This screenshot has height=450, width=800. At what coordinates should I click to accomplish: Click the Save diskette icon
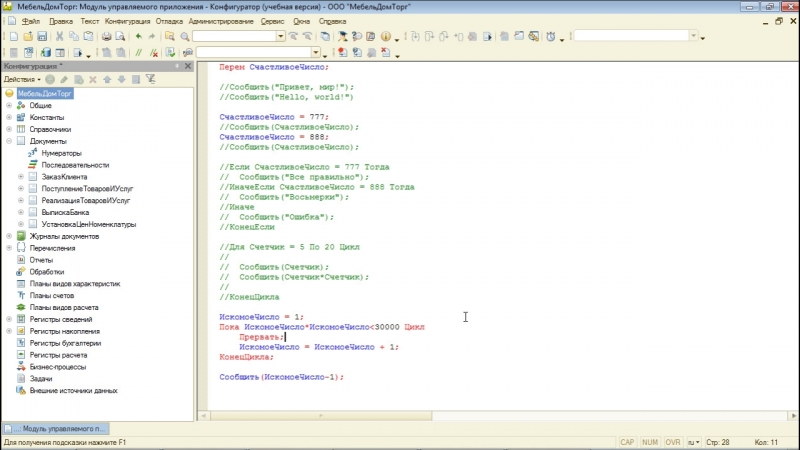click(x=42, y=36)
